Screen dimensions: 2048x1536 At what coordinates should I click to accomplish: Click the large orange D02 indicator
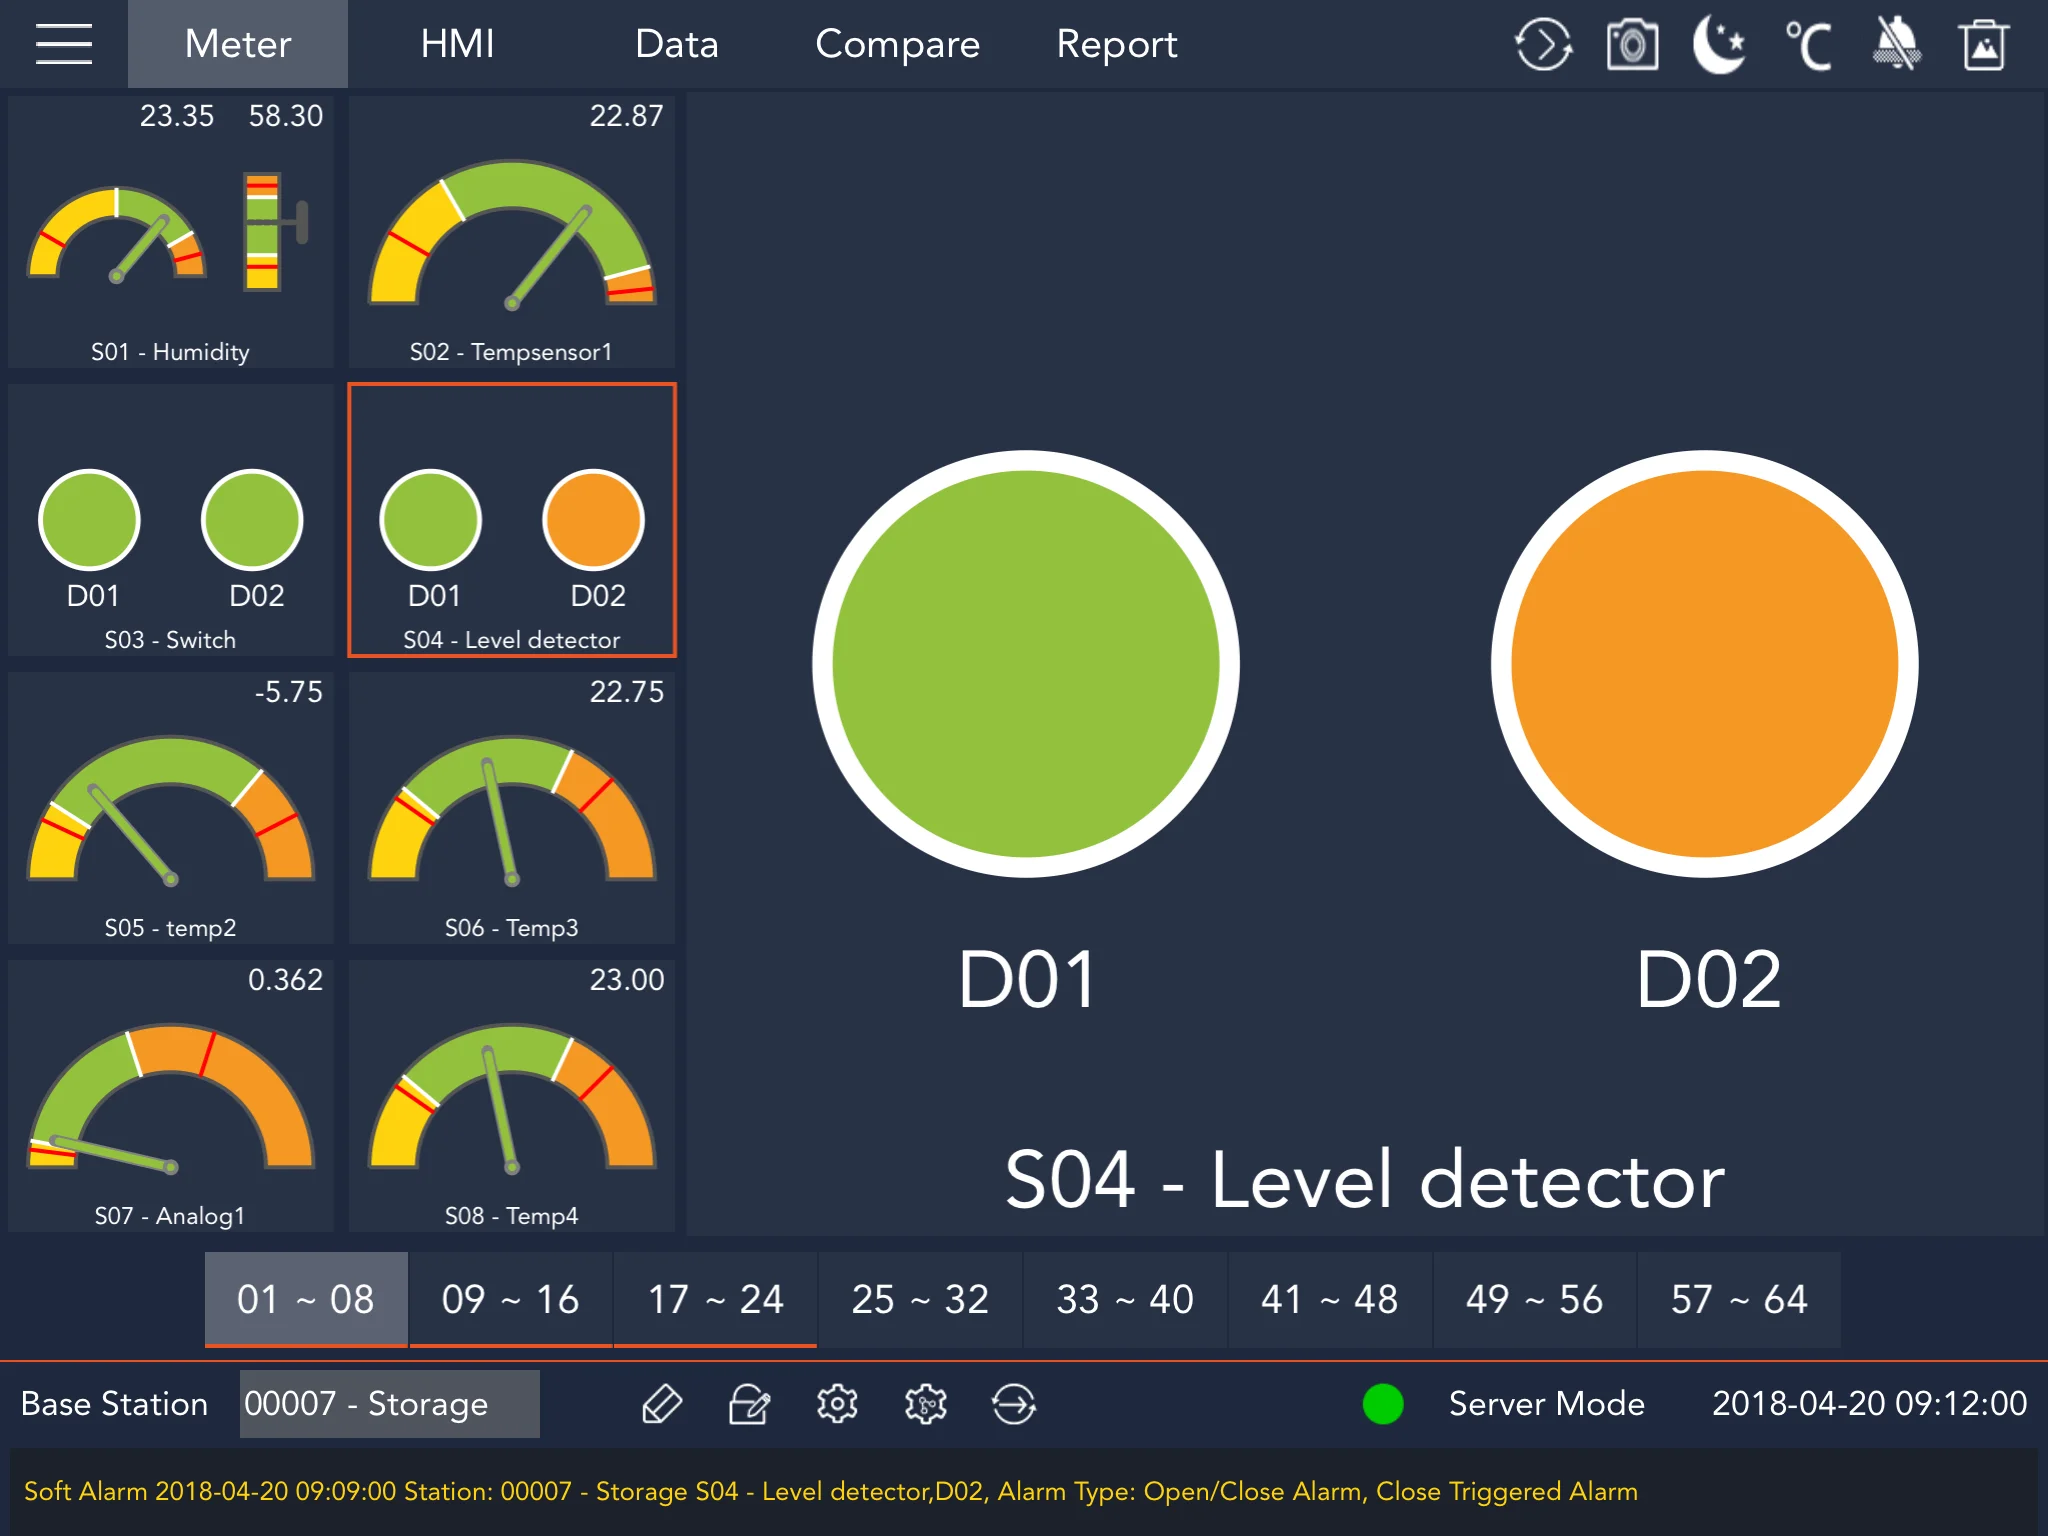pos(1704,664)
